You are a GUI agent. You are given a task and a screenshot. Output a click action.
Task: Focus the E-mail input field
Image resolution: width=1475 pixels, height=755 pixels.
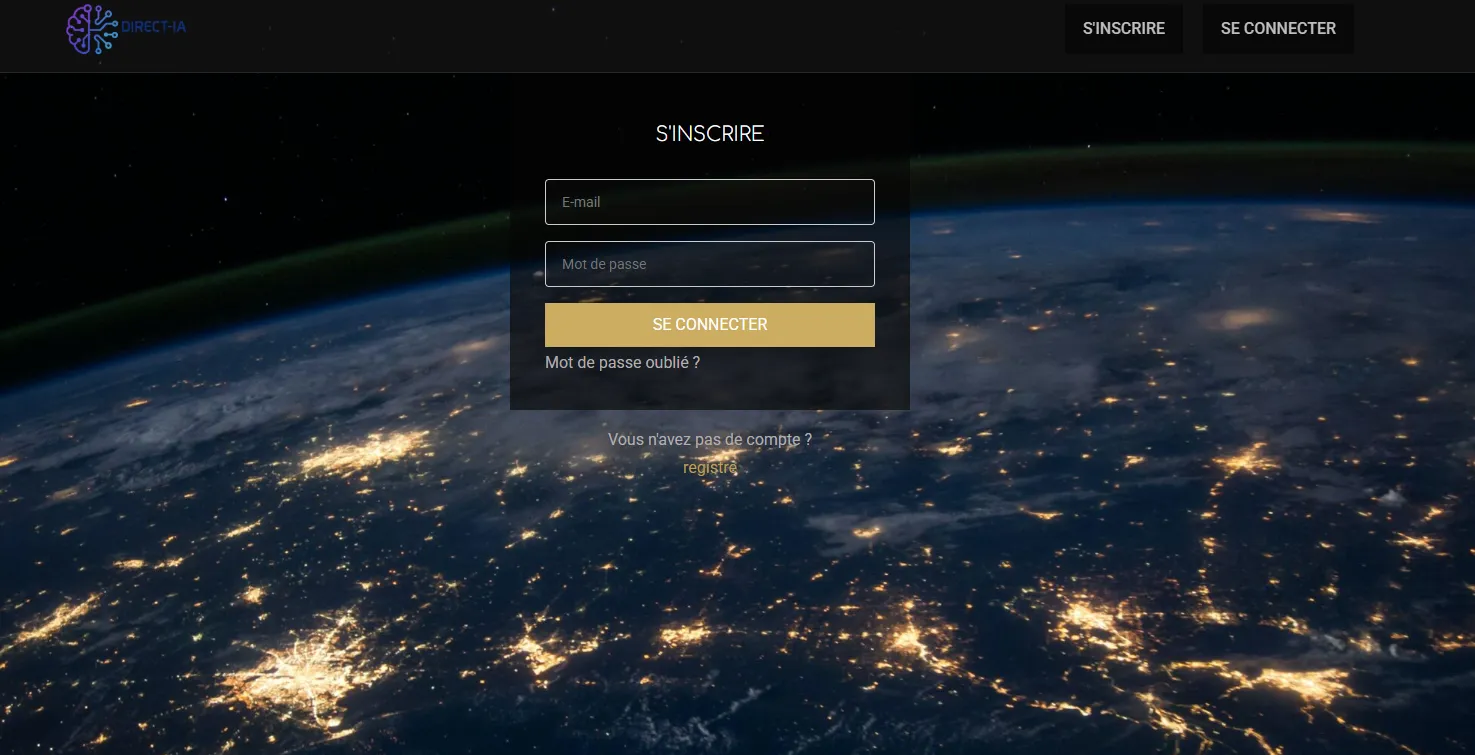point(709,201)
